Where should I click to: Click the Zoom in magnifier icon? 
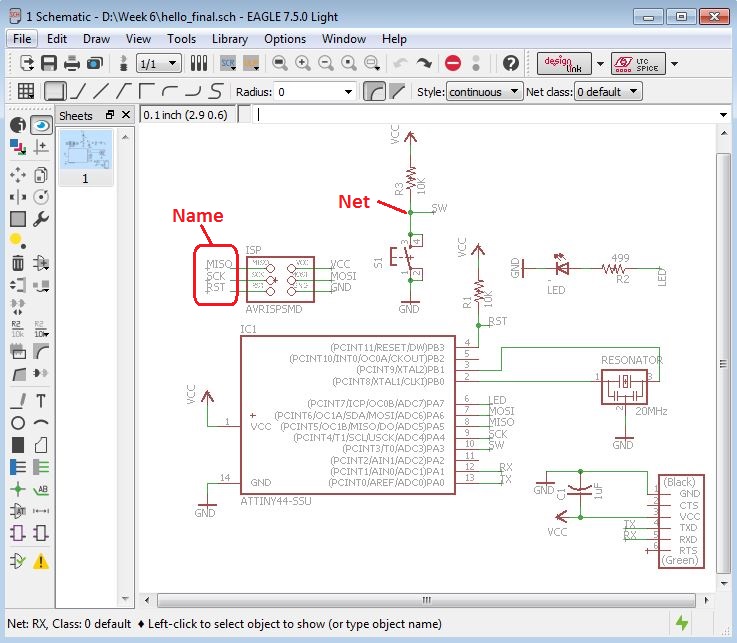tap(303, 63)
